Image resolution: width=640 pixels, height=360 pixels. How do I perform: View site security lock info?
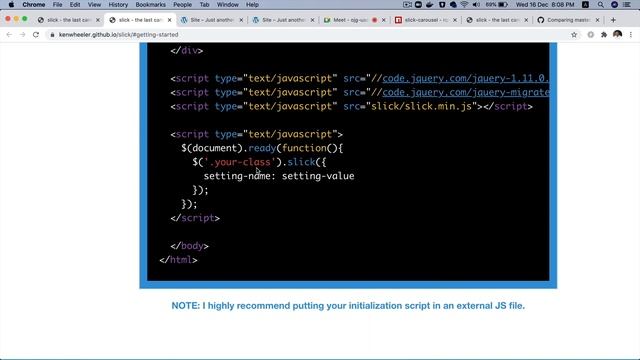pos(52,35)
